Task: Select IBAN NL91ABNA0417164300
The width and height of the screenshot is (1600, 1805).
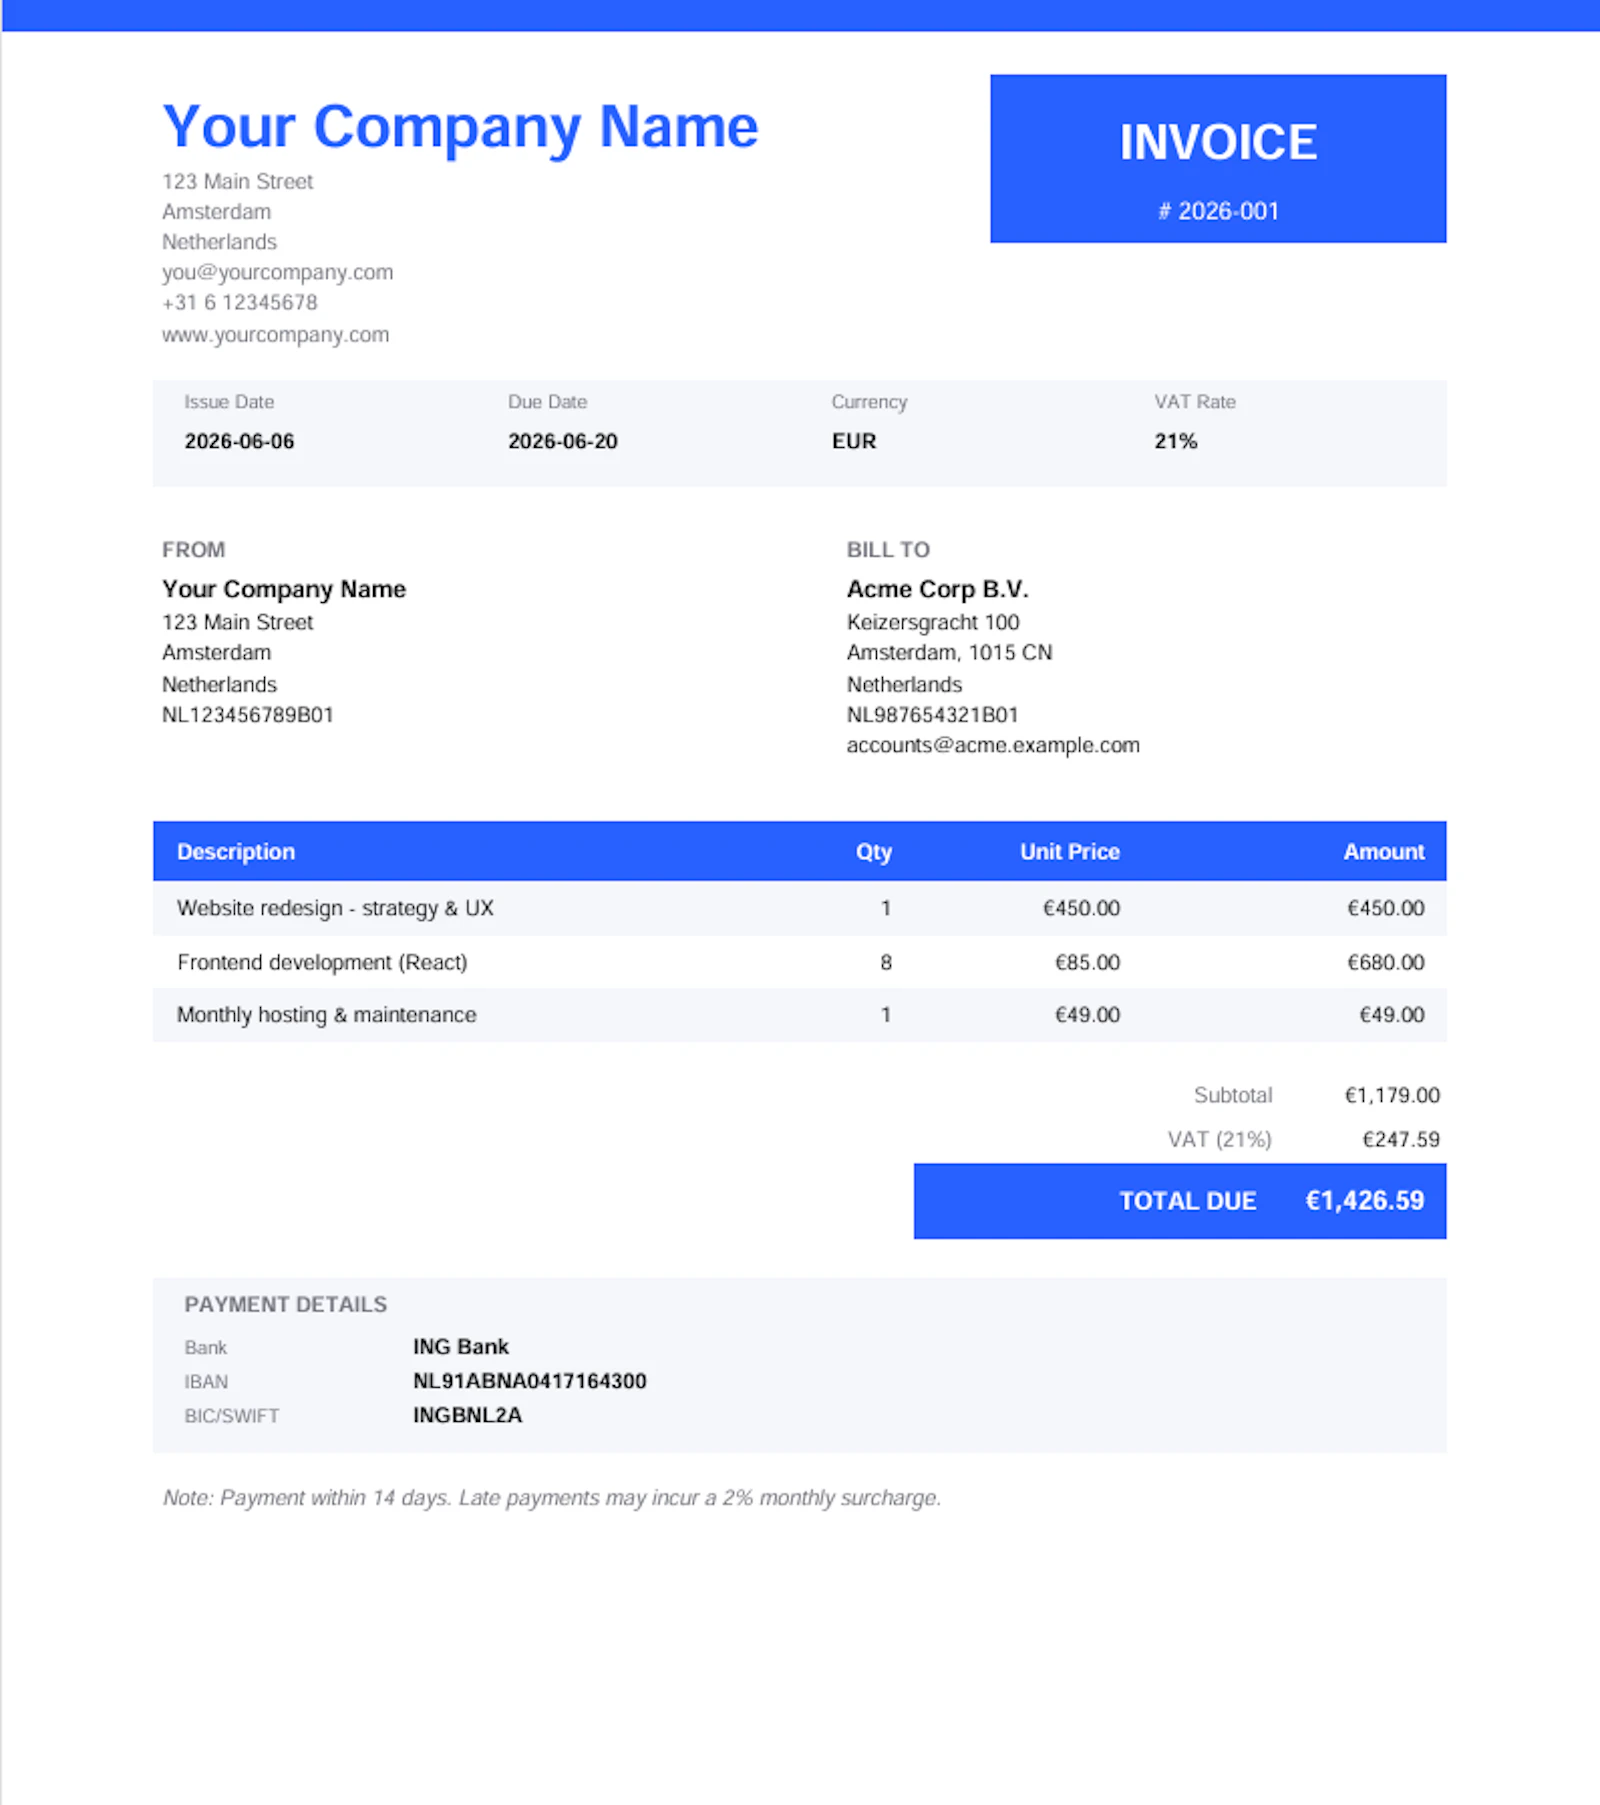Action: 529,1381
